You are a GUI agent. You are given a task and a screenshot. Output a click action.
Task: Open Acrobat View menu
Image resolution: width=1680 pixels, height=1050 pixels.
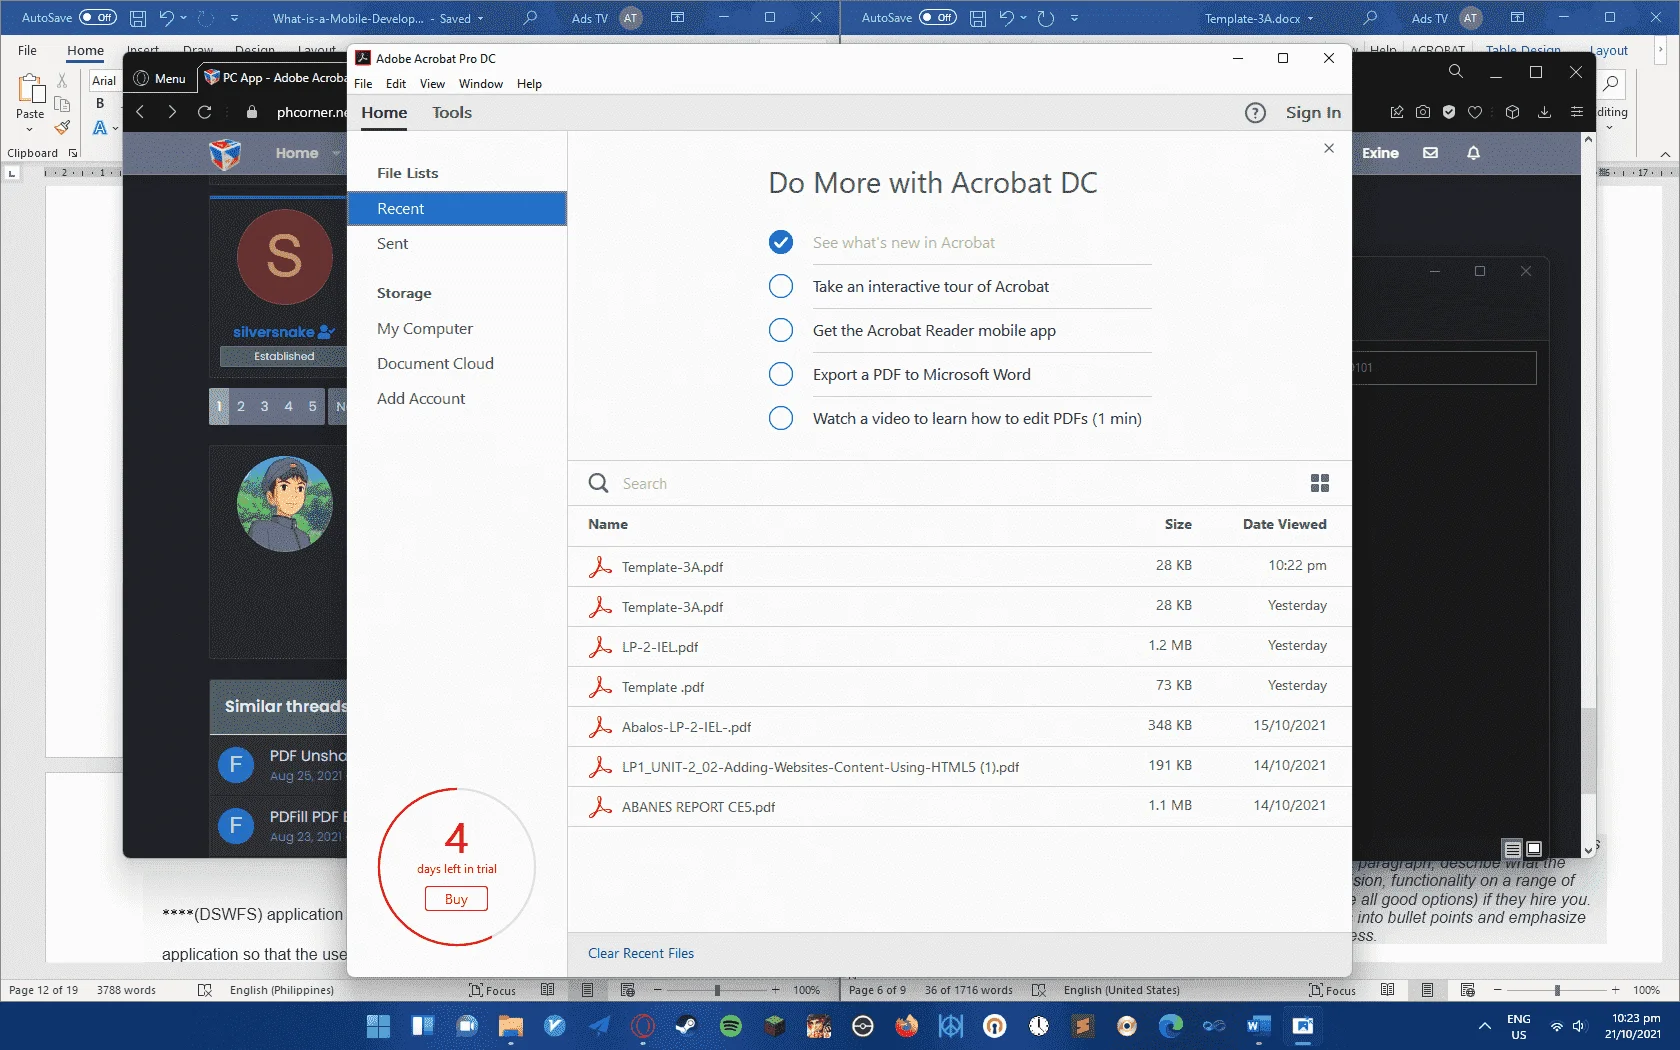click(432, 84)
